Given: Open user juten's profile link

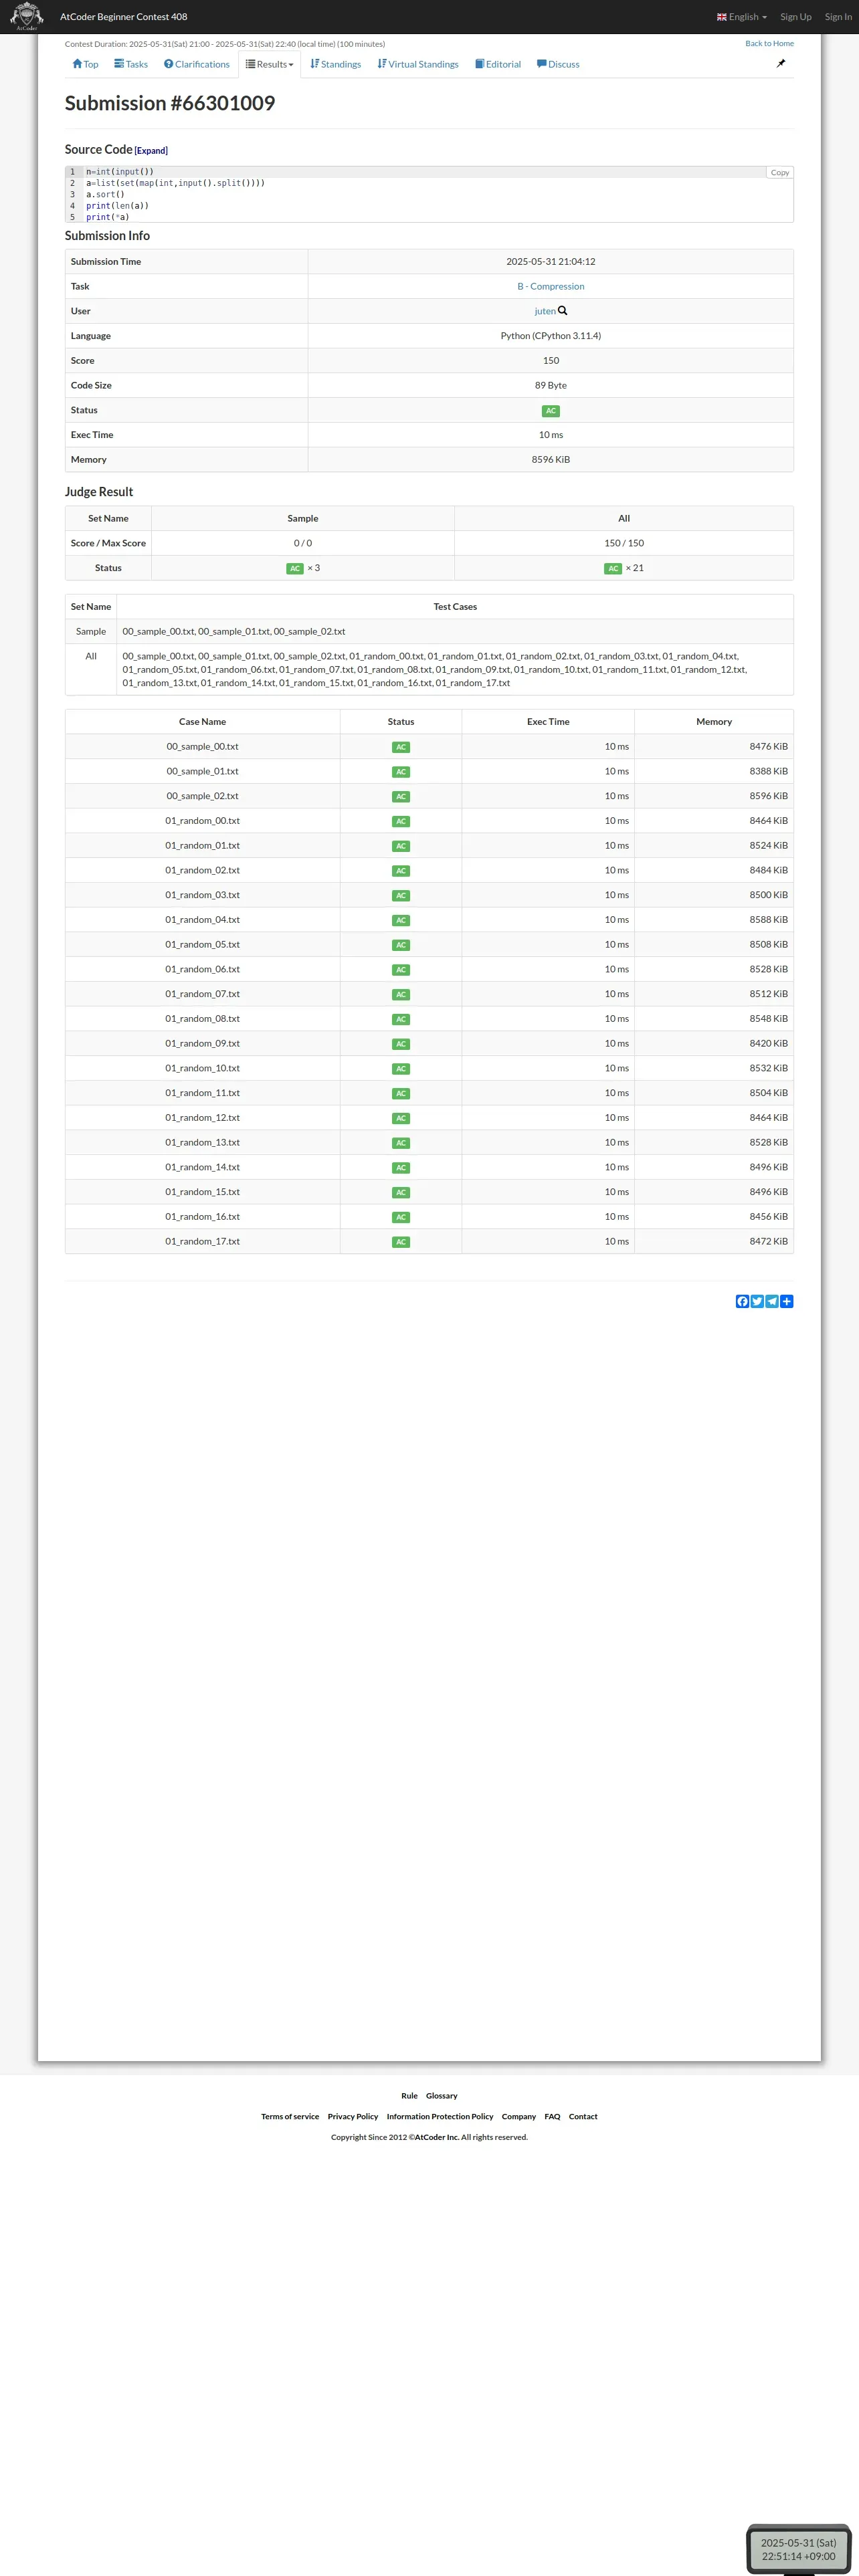Looking at the screenshot, I should pyautogui.click(x=545, y=311).
